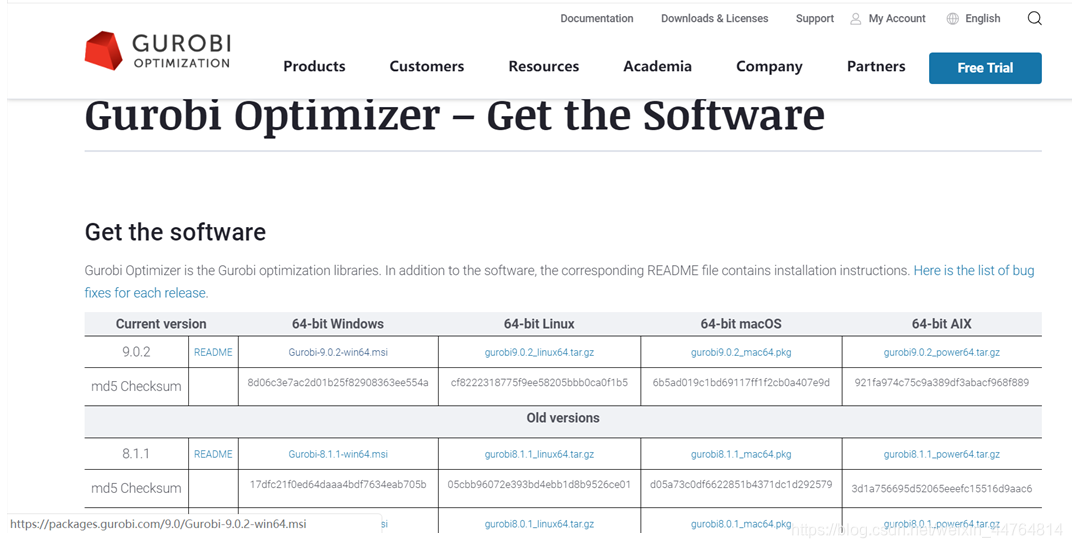
Task: Open Downloads & Licenses link
Action: [714, 18]
